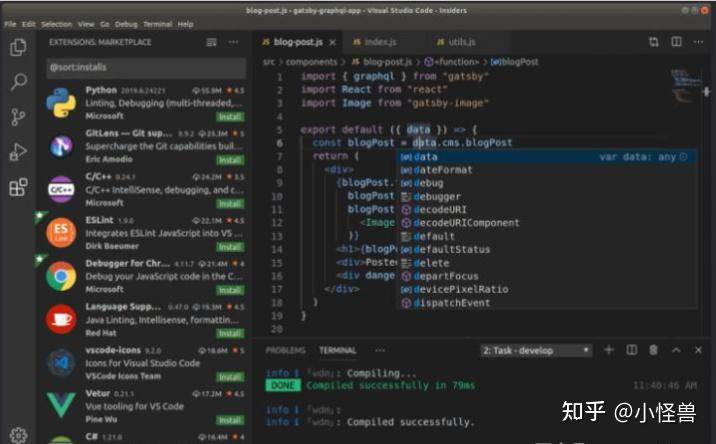Open the Selection menu
The width and height of the screenshot is (716, 444).
coord(57,24)
